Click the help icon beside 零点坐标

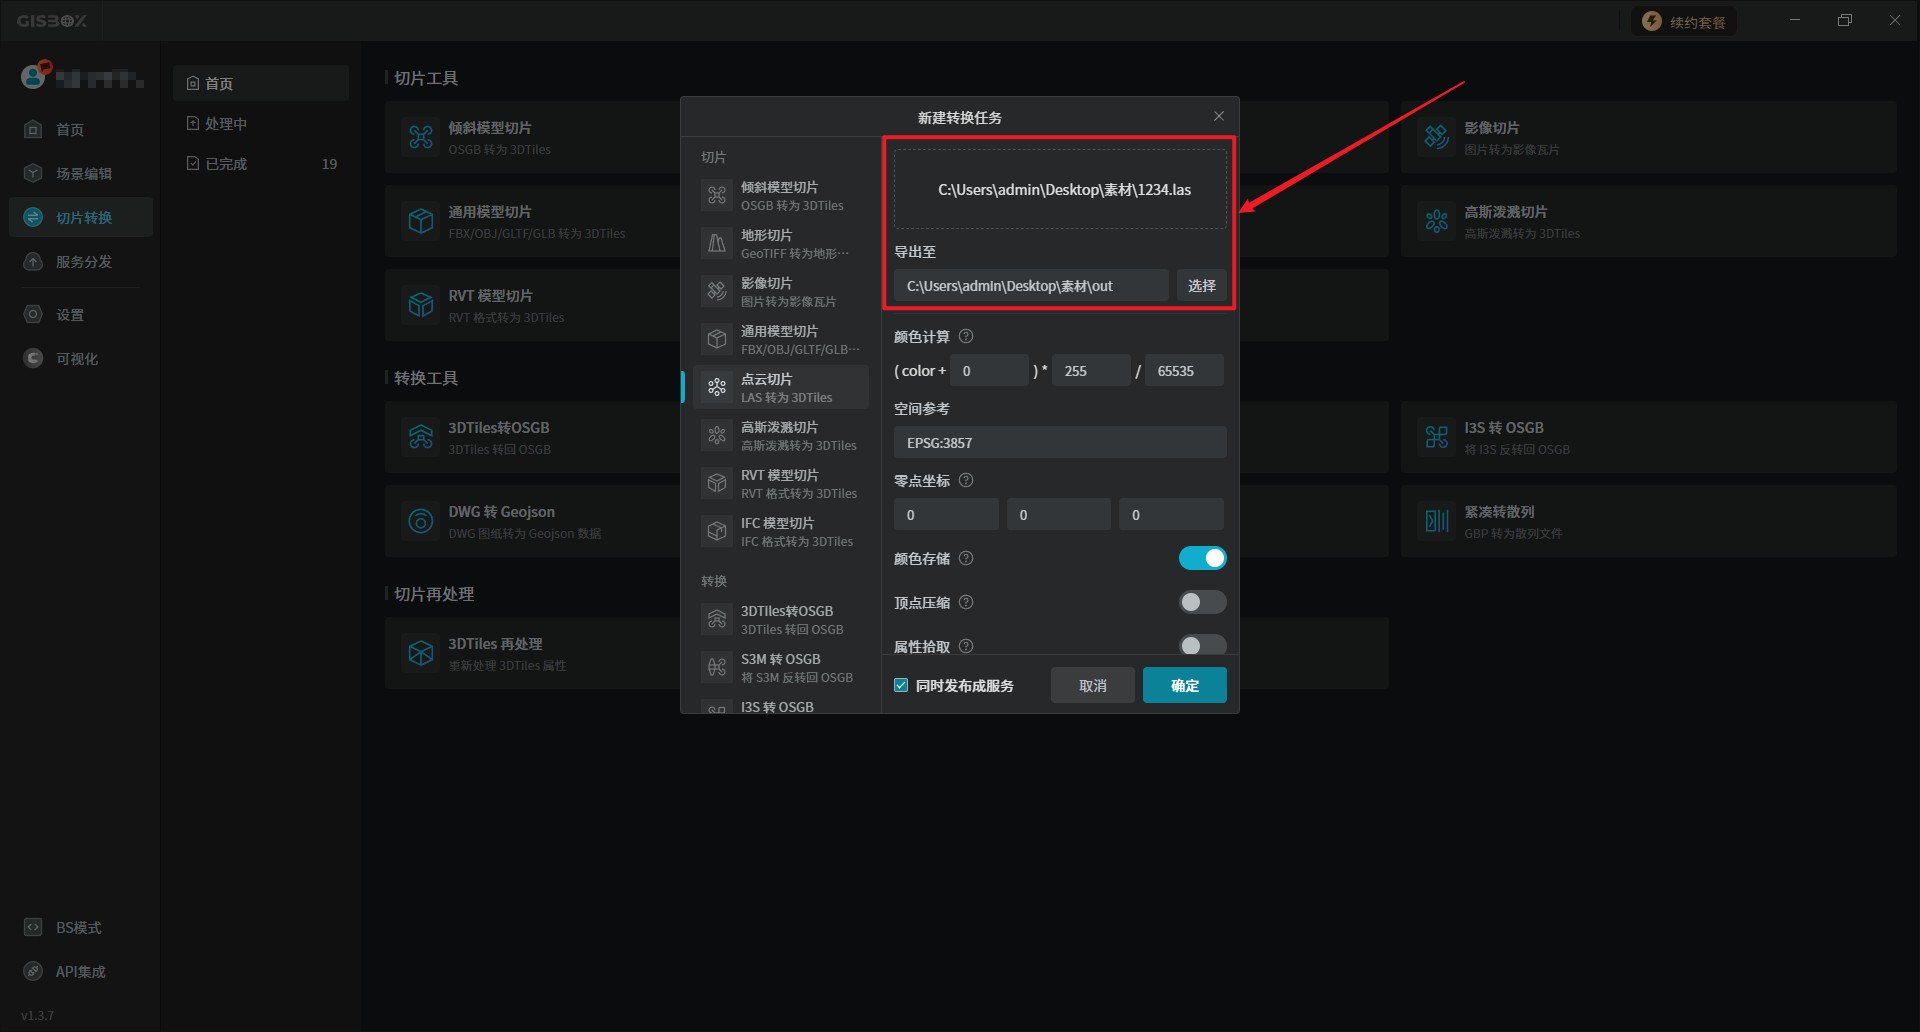tap(966, 481)
